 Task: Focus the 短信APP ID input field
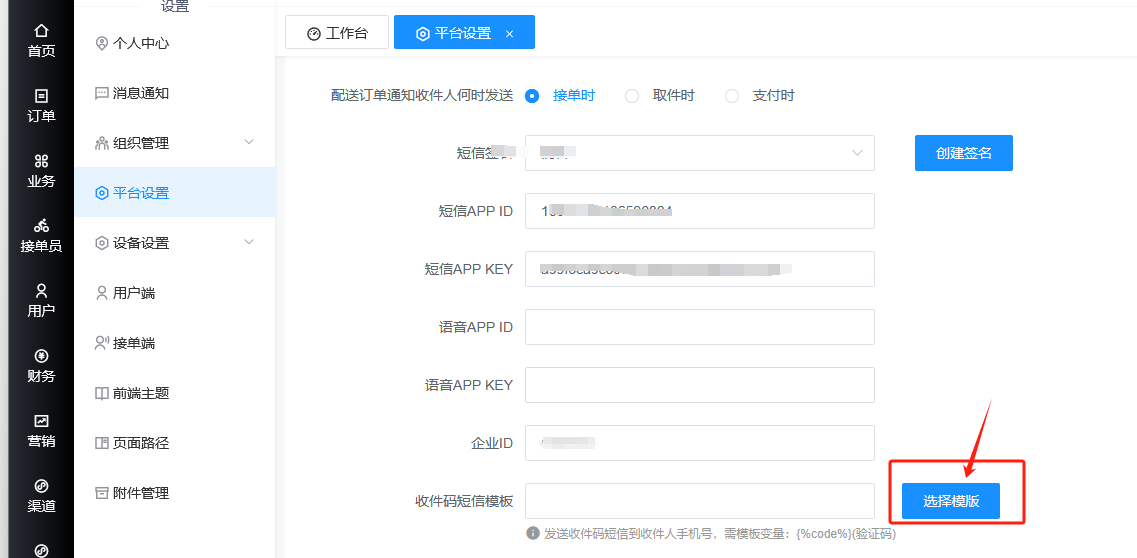click(700, 211)
